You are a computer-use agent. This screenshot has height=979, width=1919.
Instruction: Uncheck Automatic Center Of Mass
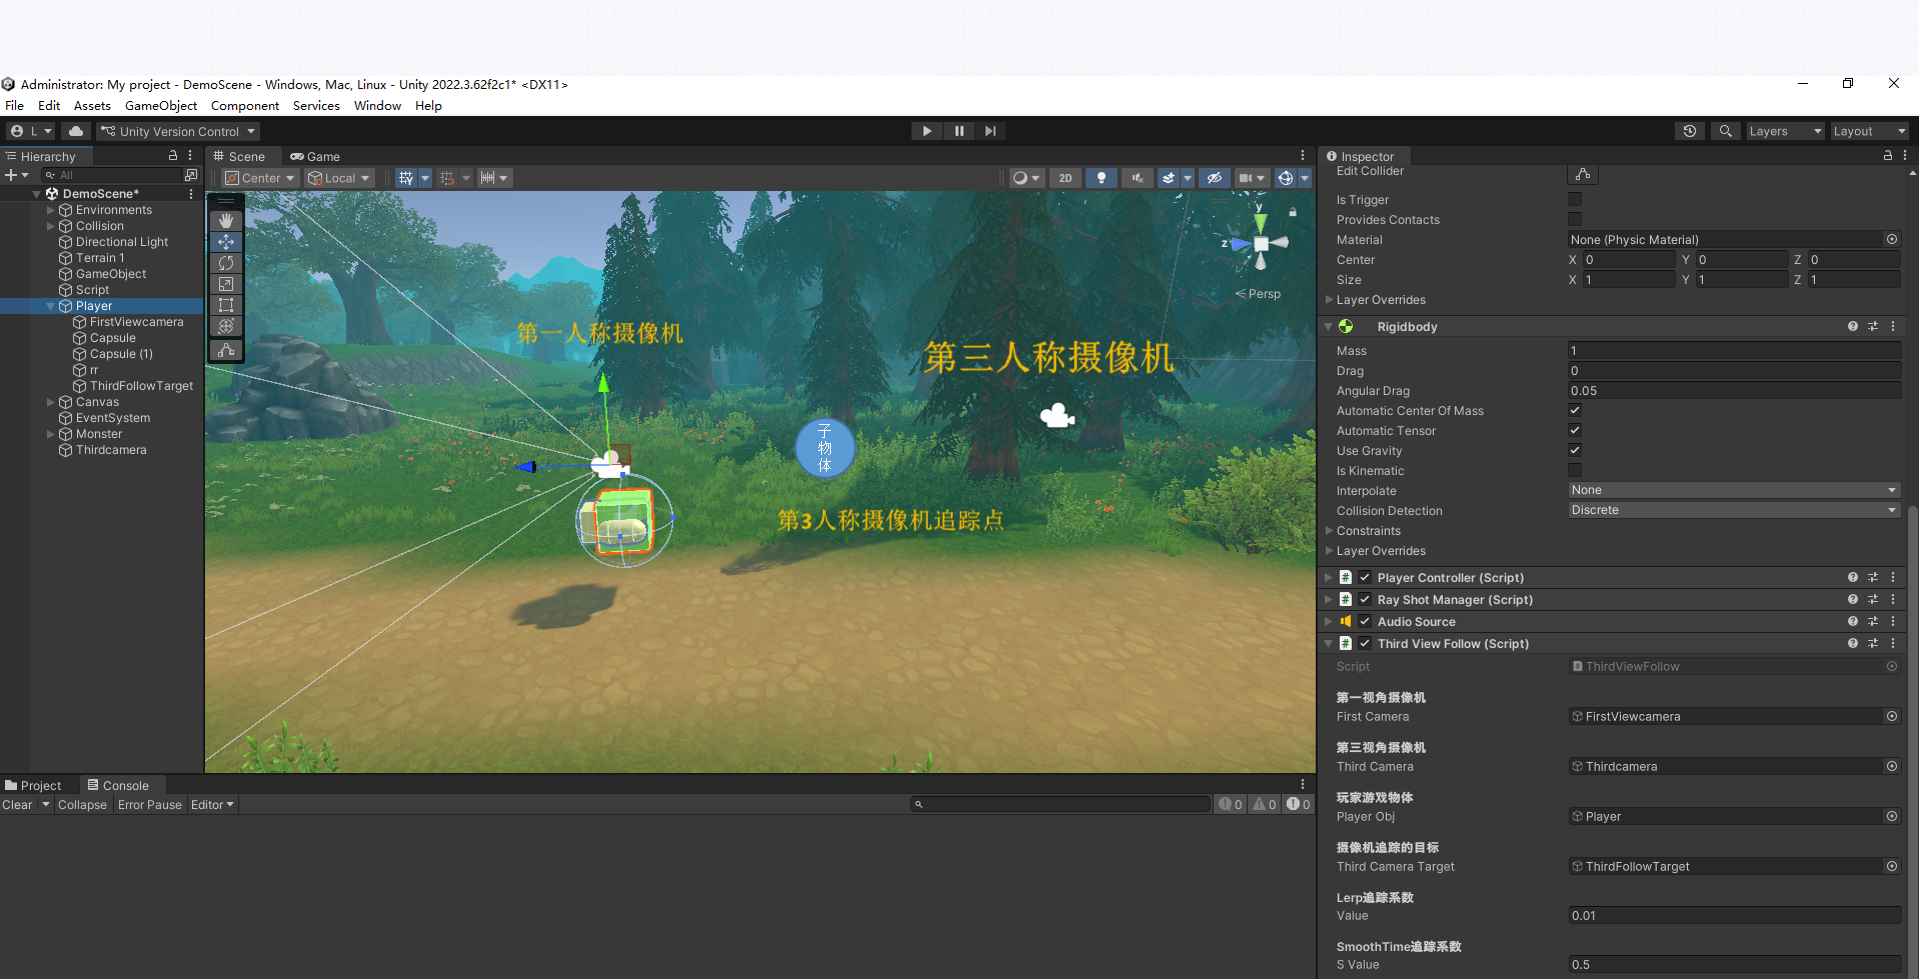(1575, 411)
